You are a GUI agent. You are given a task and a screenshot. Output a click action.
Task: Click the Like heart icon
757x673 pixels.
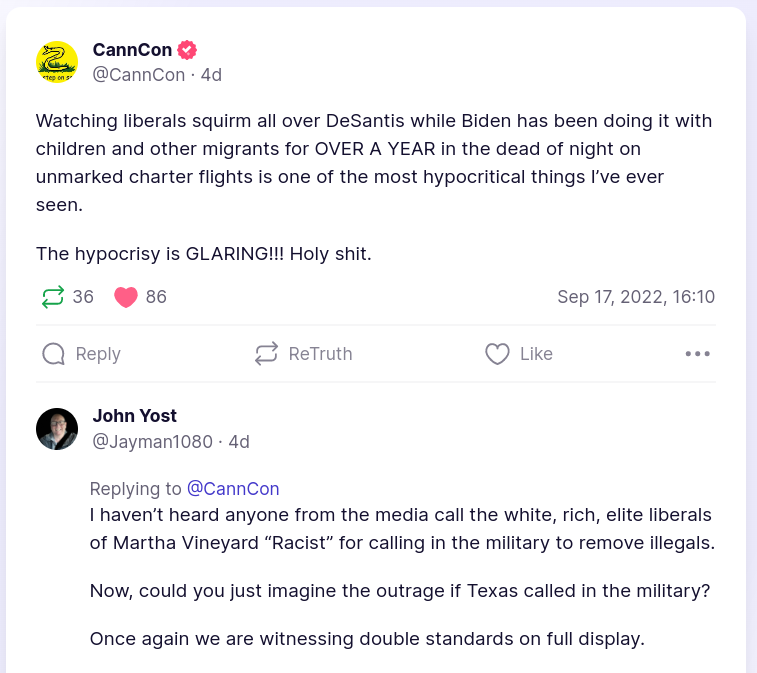497,354
